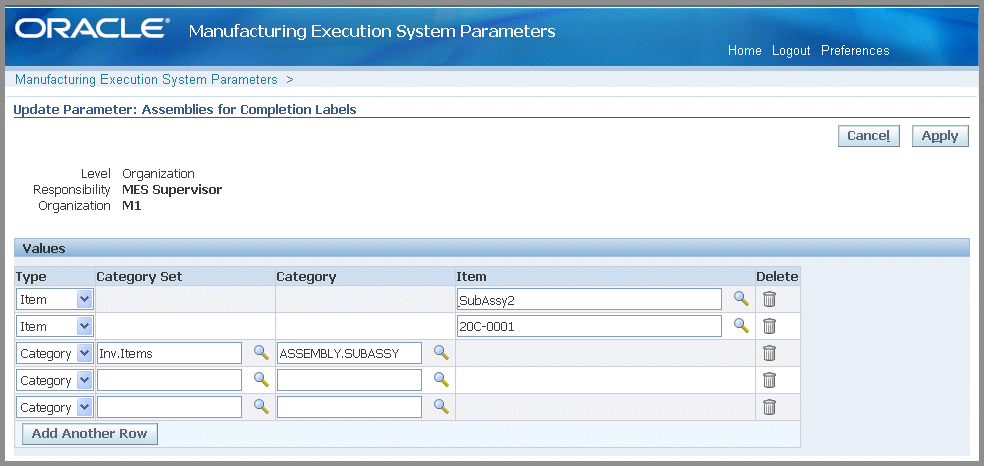The image size is (984, 466).
Task: Edit the Inv.Items category set field
Action: coord(169,353)
